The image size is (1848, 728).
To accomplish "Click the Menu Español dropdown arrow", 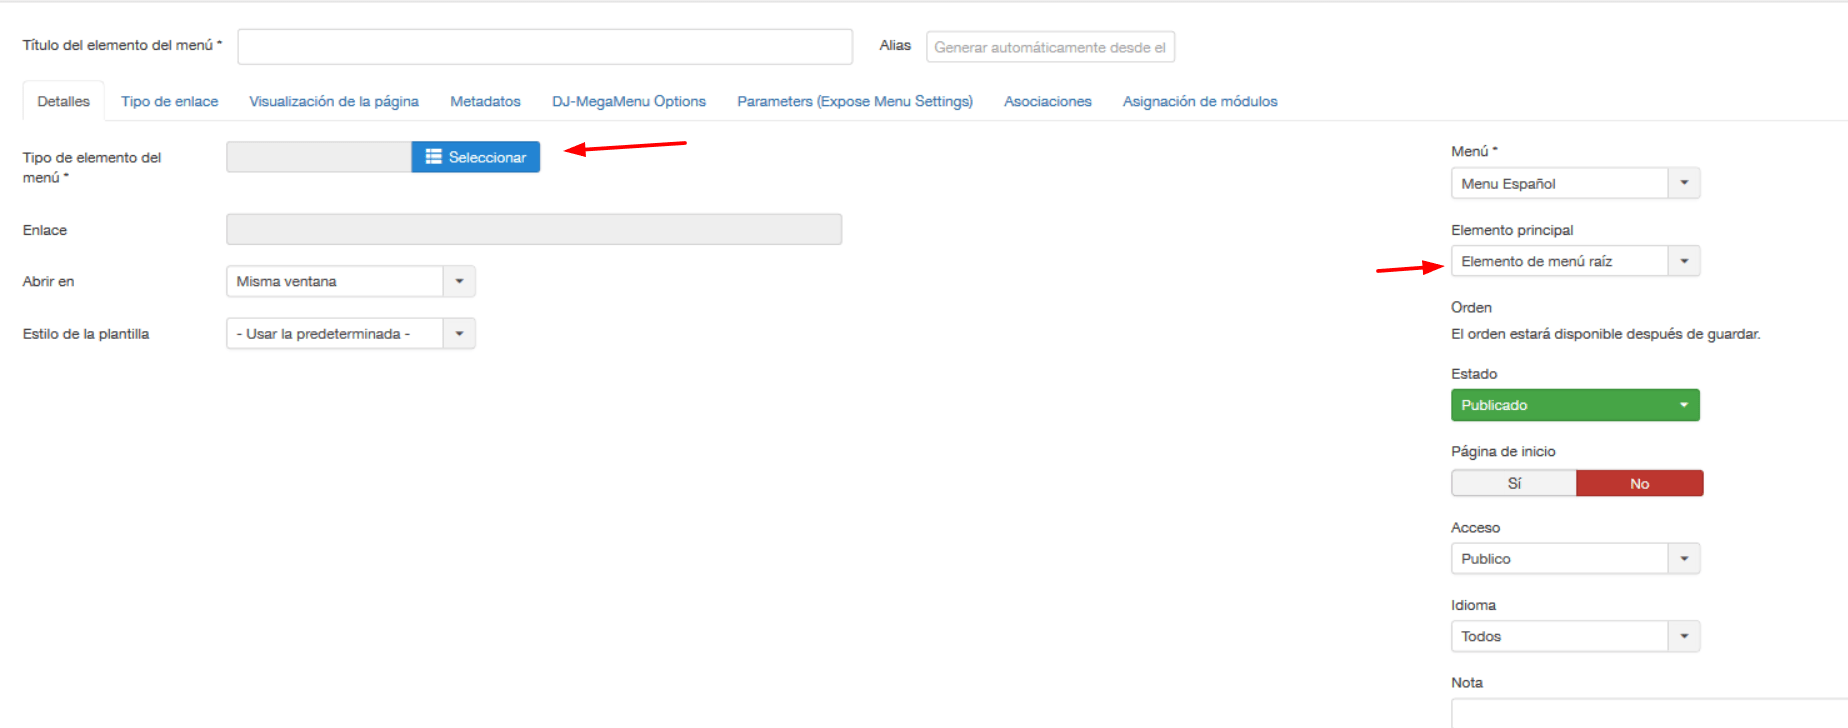I will pyautogui.click(x=1684, y=183).
